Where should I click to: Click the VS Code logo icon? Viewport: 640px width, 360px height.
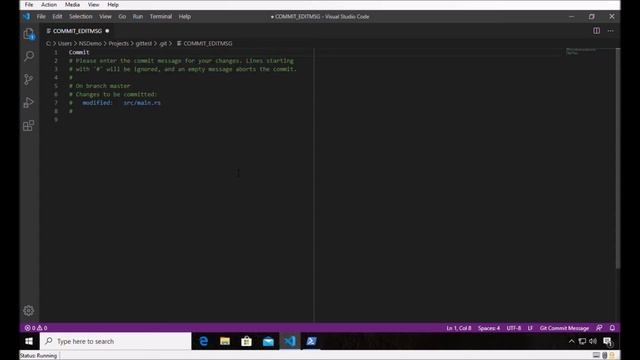(x=27, y=17)
